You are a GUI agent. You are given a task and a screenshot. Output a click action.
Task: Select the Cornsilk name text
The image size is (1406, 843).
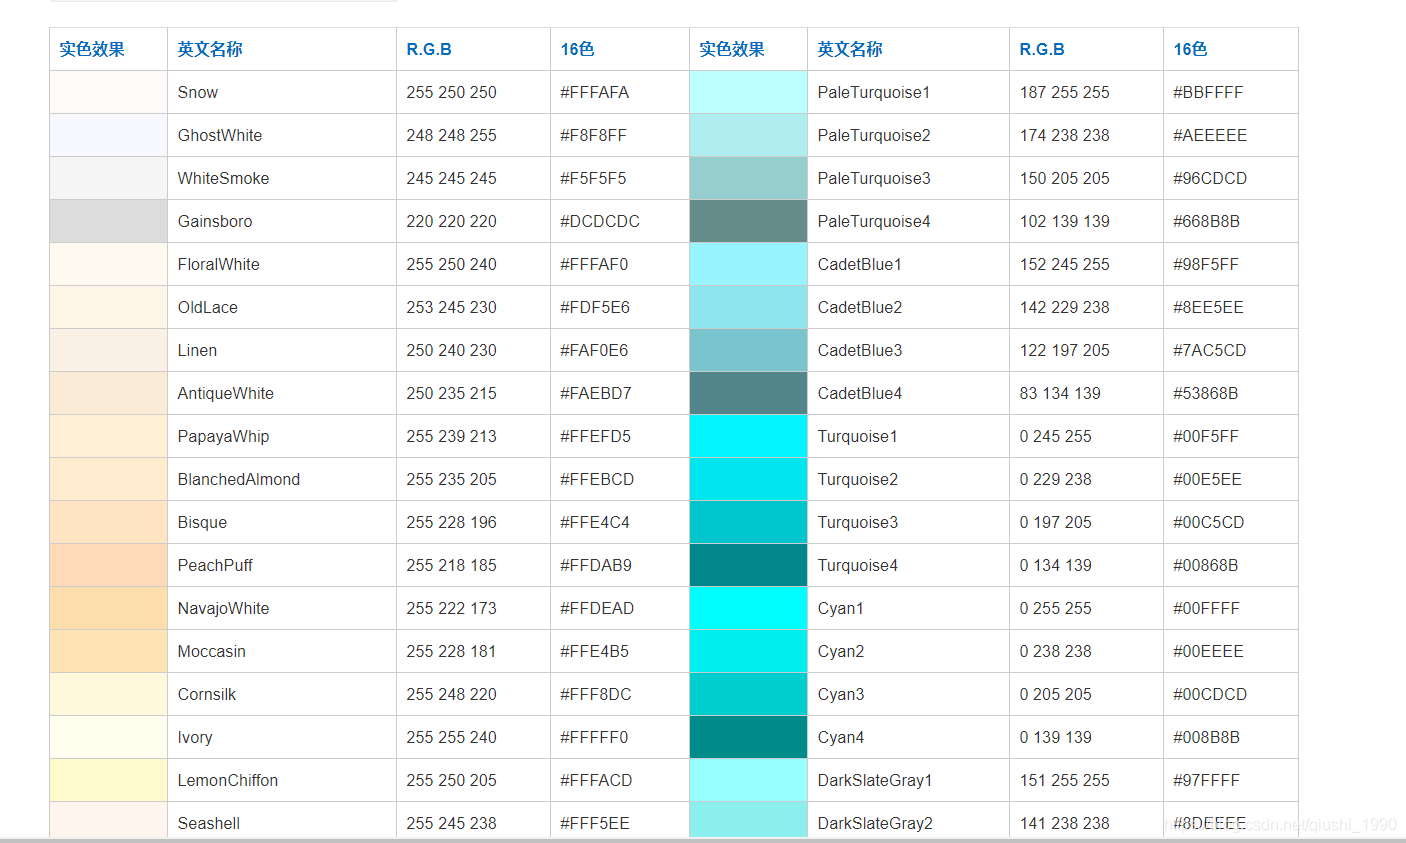207,694
